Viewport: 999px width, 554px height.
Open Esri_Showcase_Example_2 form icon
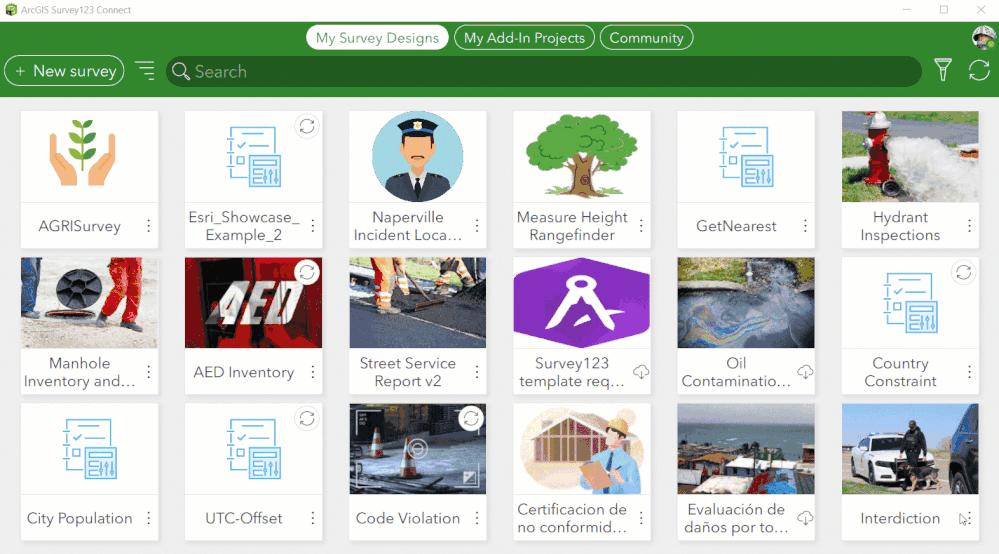coord(254,157)
